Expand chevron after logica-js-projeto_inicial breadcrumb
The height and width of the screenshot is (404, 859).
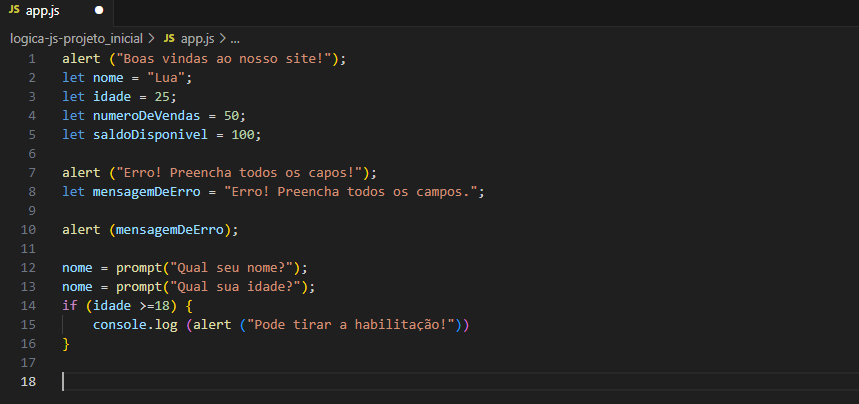152,39
